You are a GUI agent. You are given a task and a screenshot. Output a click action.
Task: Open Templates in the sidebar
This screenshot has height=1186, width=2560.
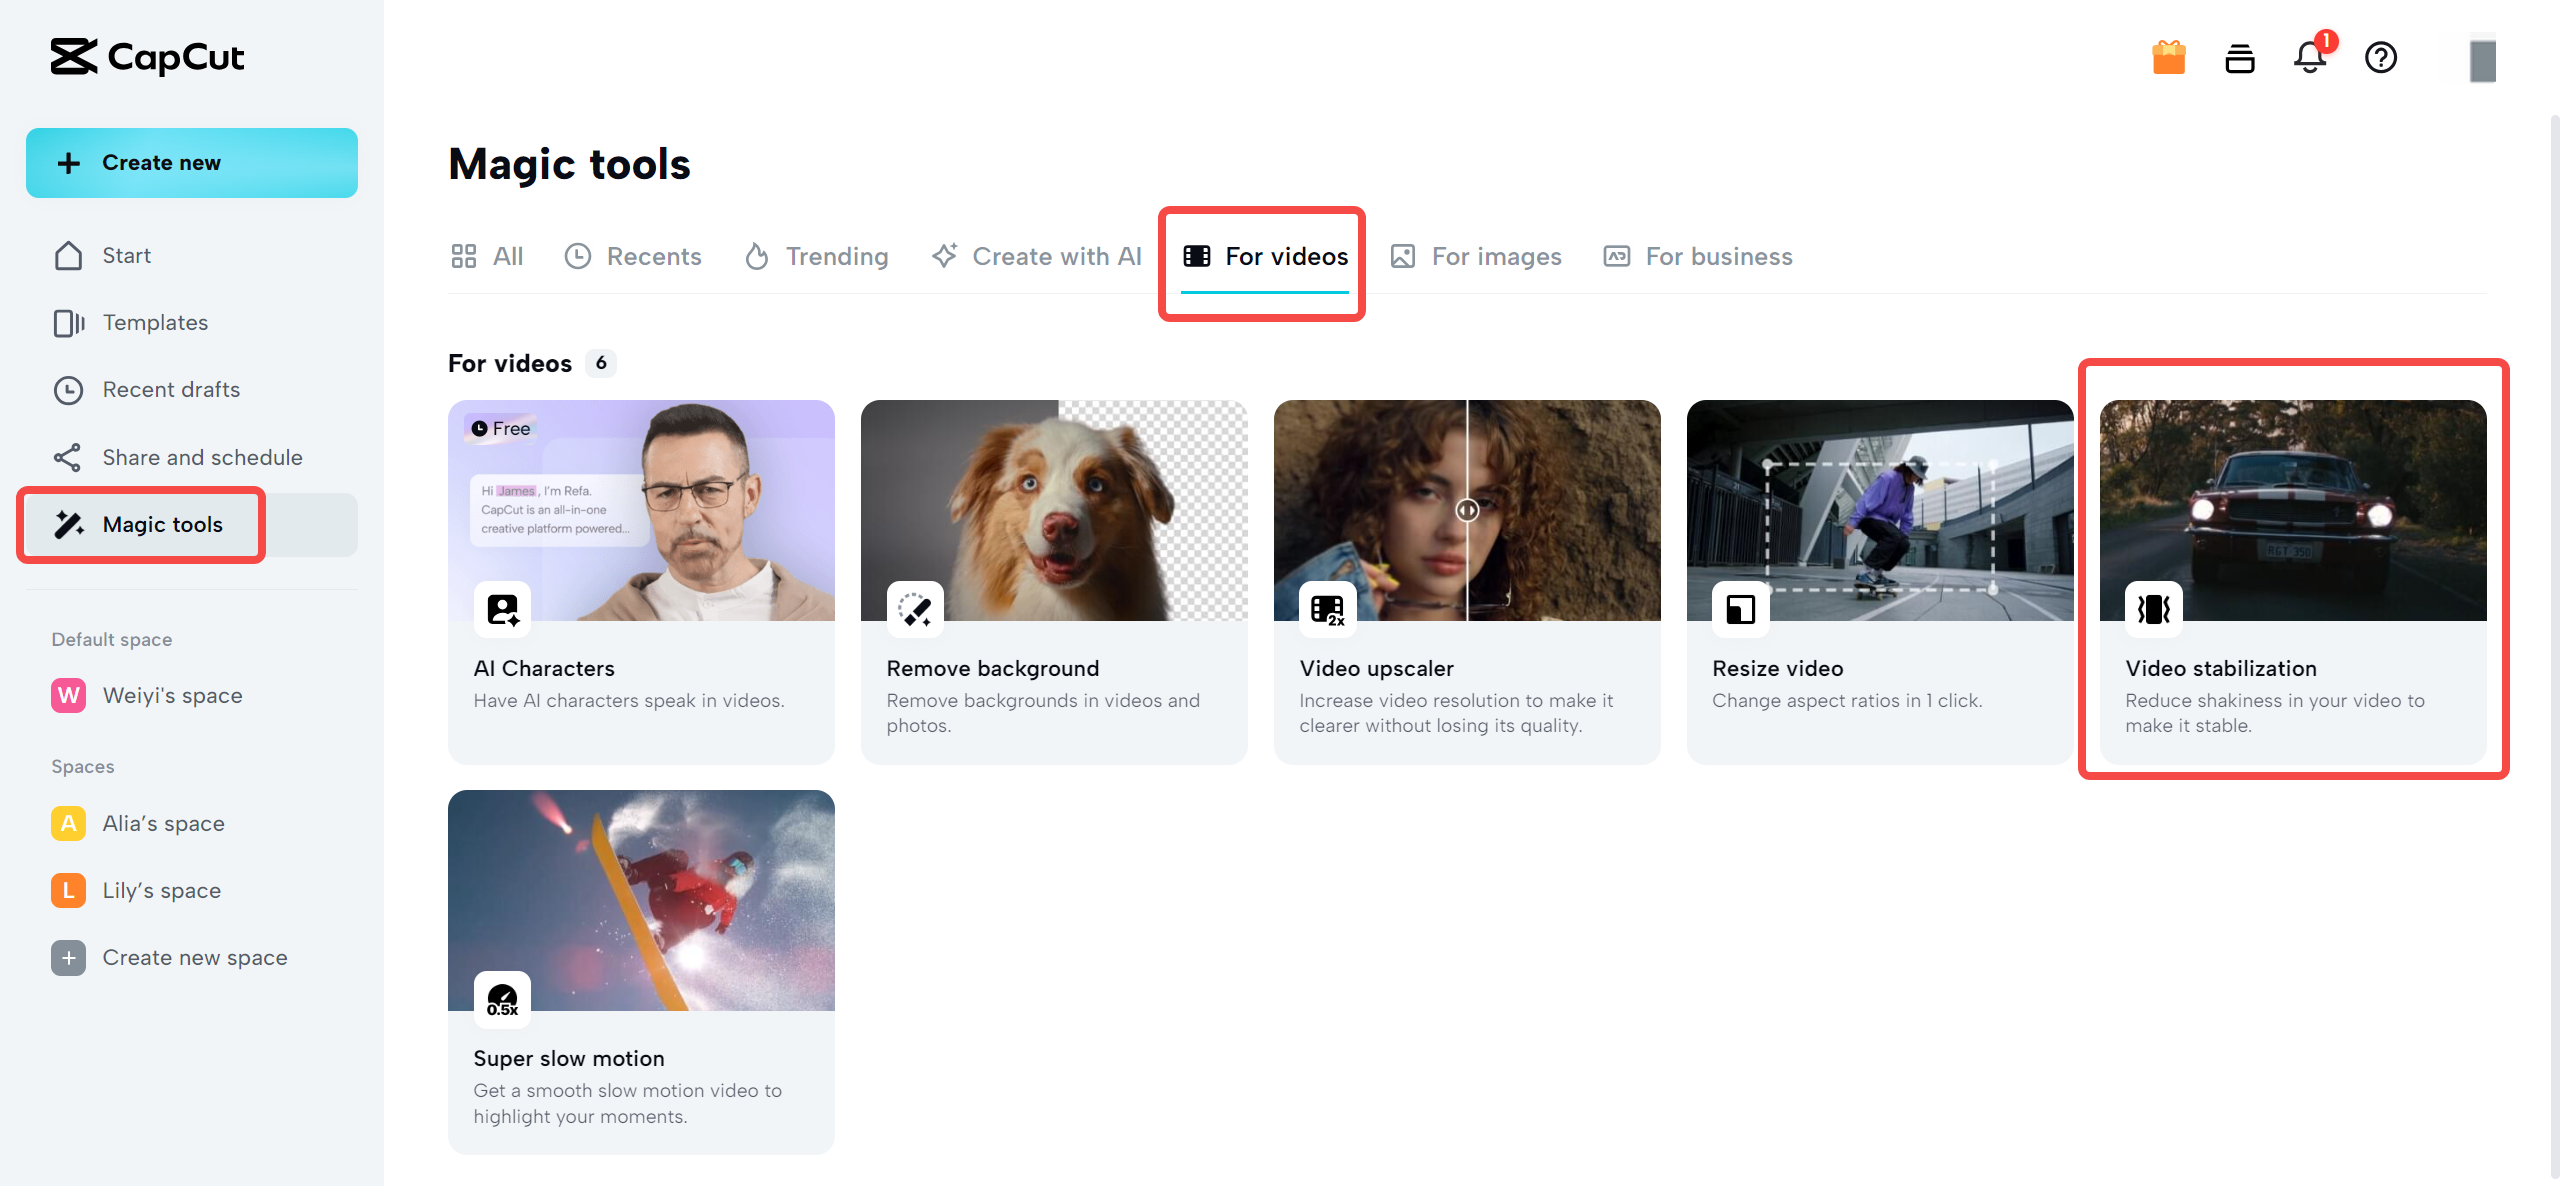click(x=155, y=323)
